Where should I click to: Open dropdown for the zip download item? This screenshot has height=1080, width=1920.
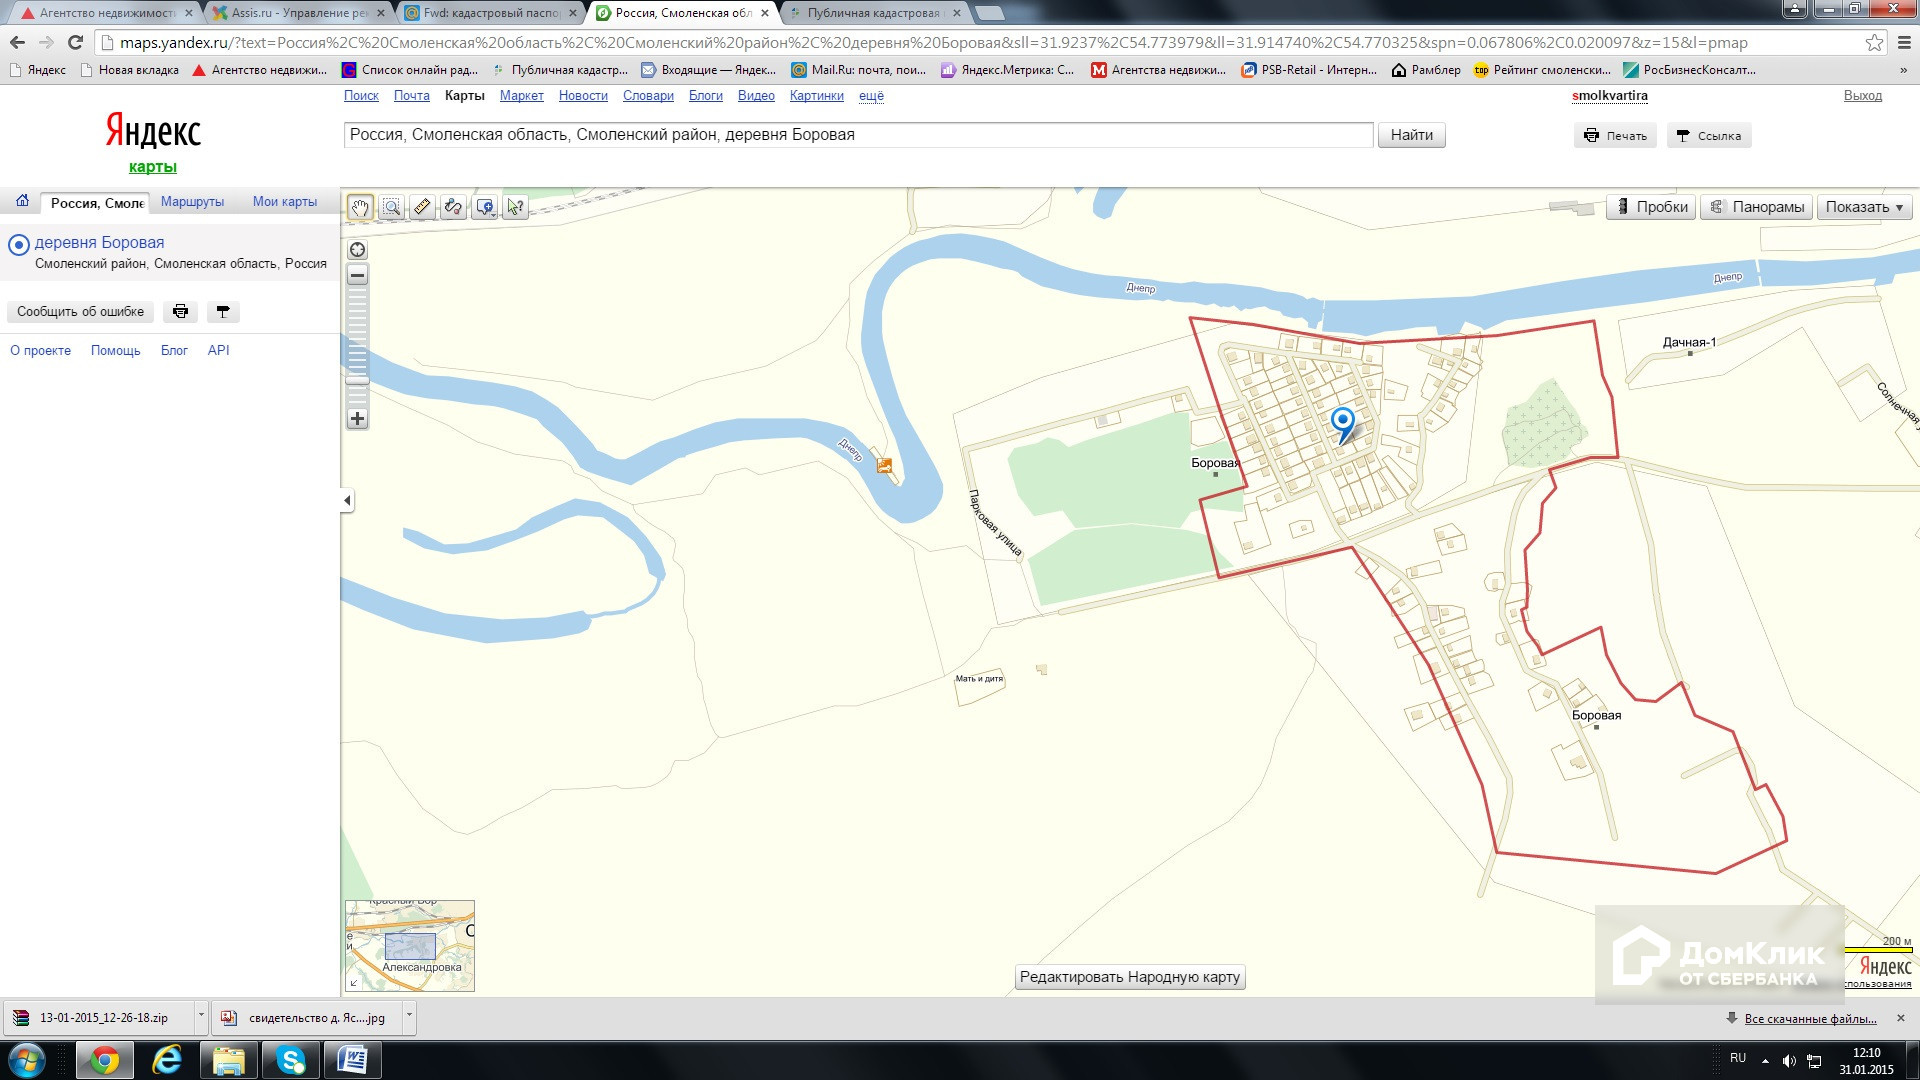pyautogui.click(x=201, y=1016)
